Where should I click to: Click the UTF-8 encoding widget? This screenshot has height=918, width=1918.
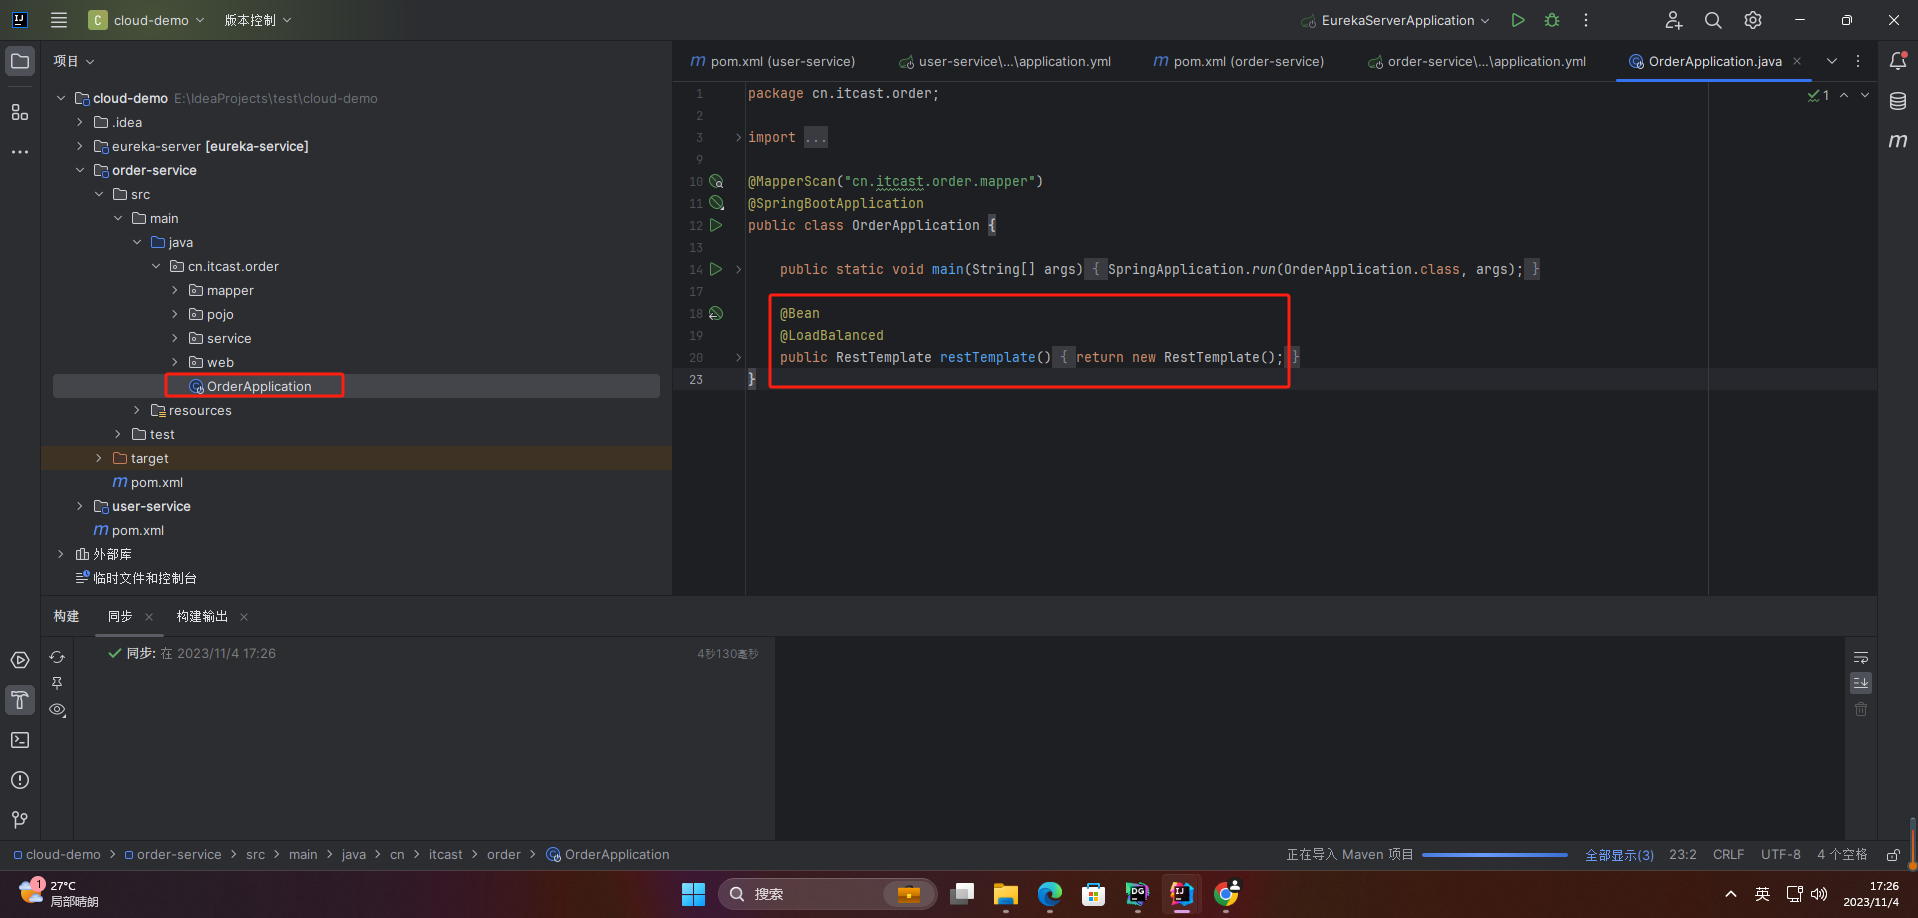(1780, 855)
